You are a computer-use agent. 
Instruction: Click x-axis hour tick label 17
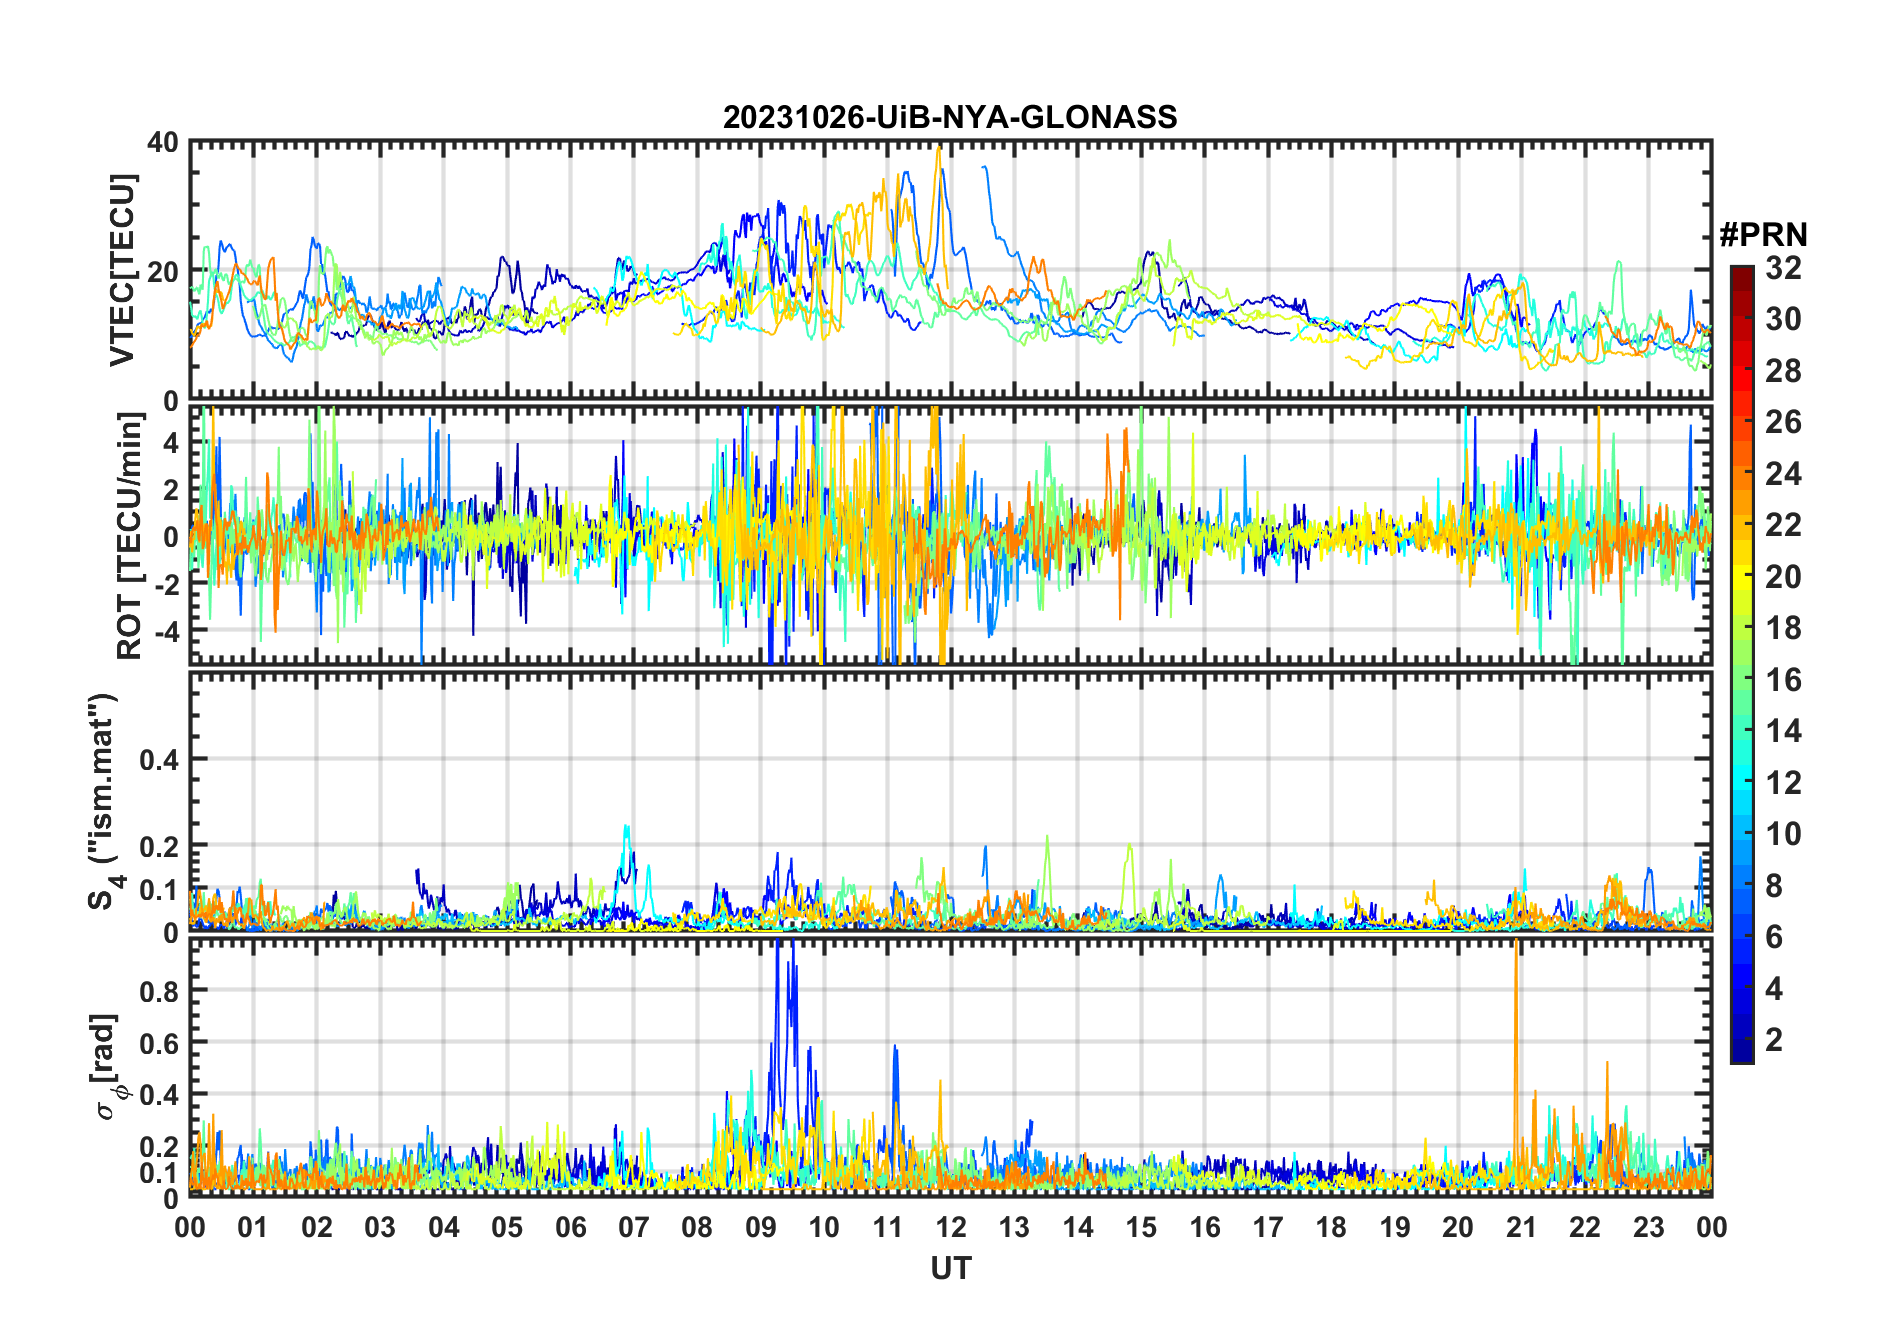point(1268,1227)
